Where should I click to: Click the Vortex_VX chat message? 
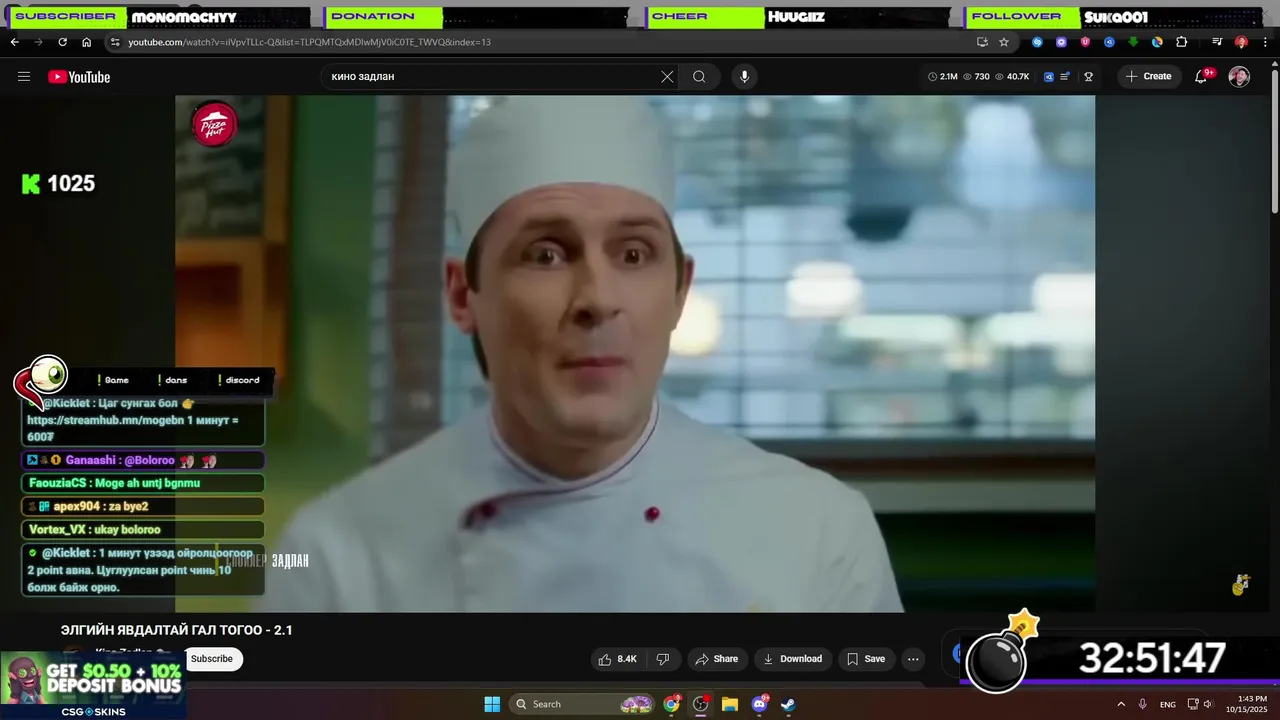[142, 529]
